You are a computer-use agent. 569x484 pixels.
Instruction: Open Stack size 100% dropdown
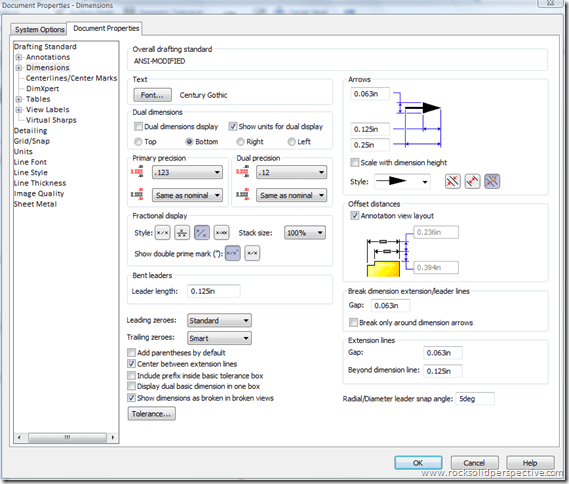click(305, 233)
